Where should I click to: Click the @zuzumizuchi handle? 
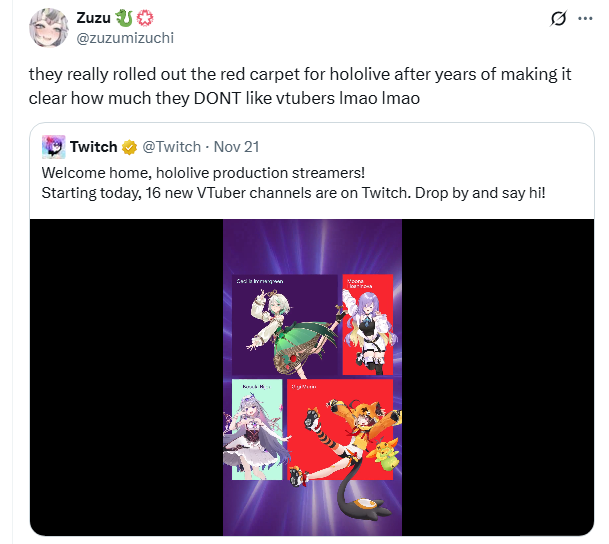click(x=122, y=38)
